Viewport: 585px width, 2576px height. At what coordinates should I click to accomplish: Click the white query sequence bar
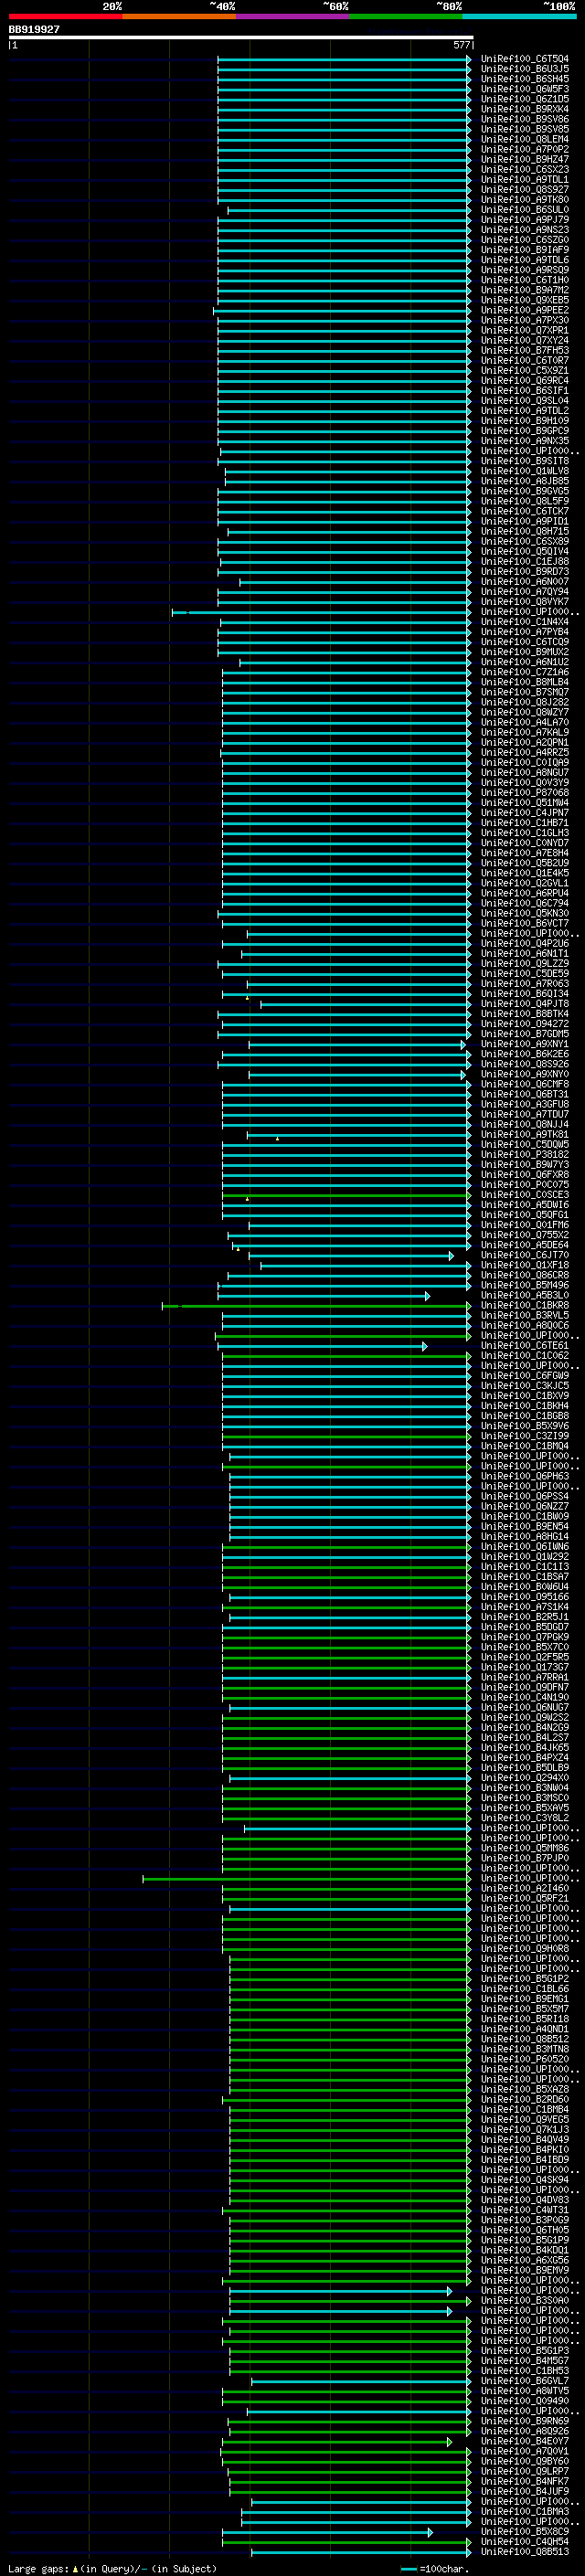coord(241,38)
